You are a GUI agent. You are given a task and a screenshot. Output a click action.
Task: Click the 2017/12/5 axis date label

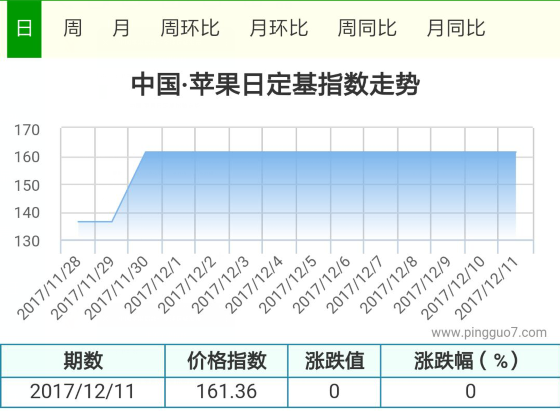coord(288,285)
